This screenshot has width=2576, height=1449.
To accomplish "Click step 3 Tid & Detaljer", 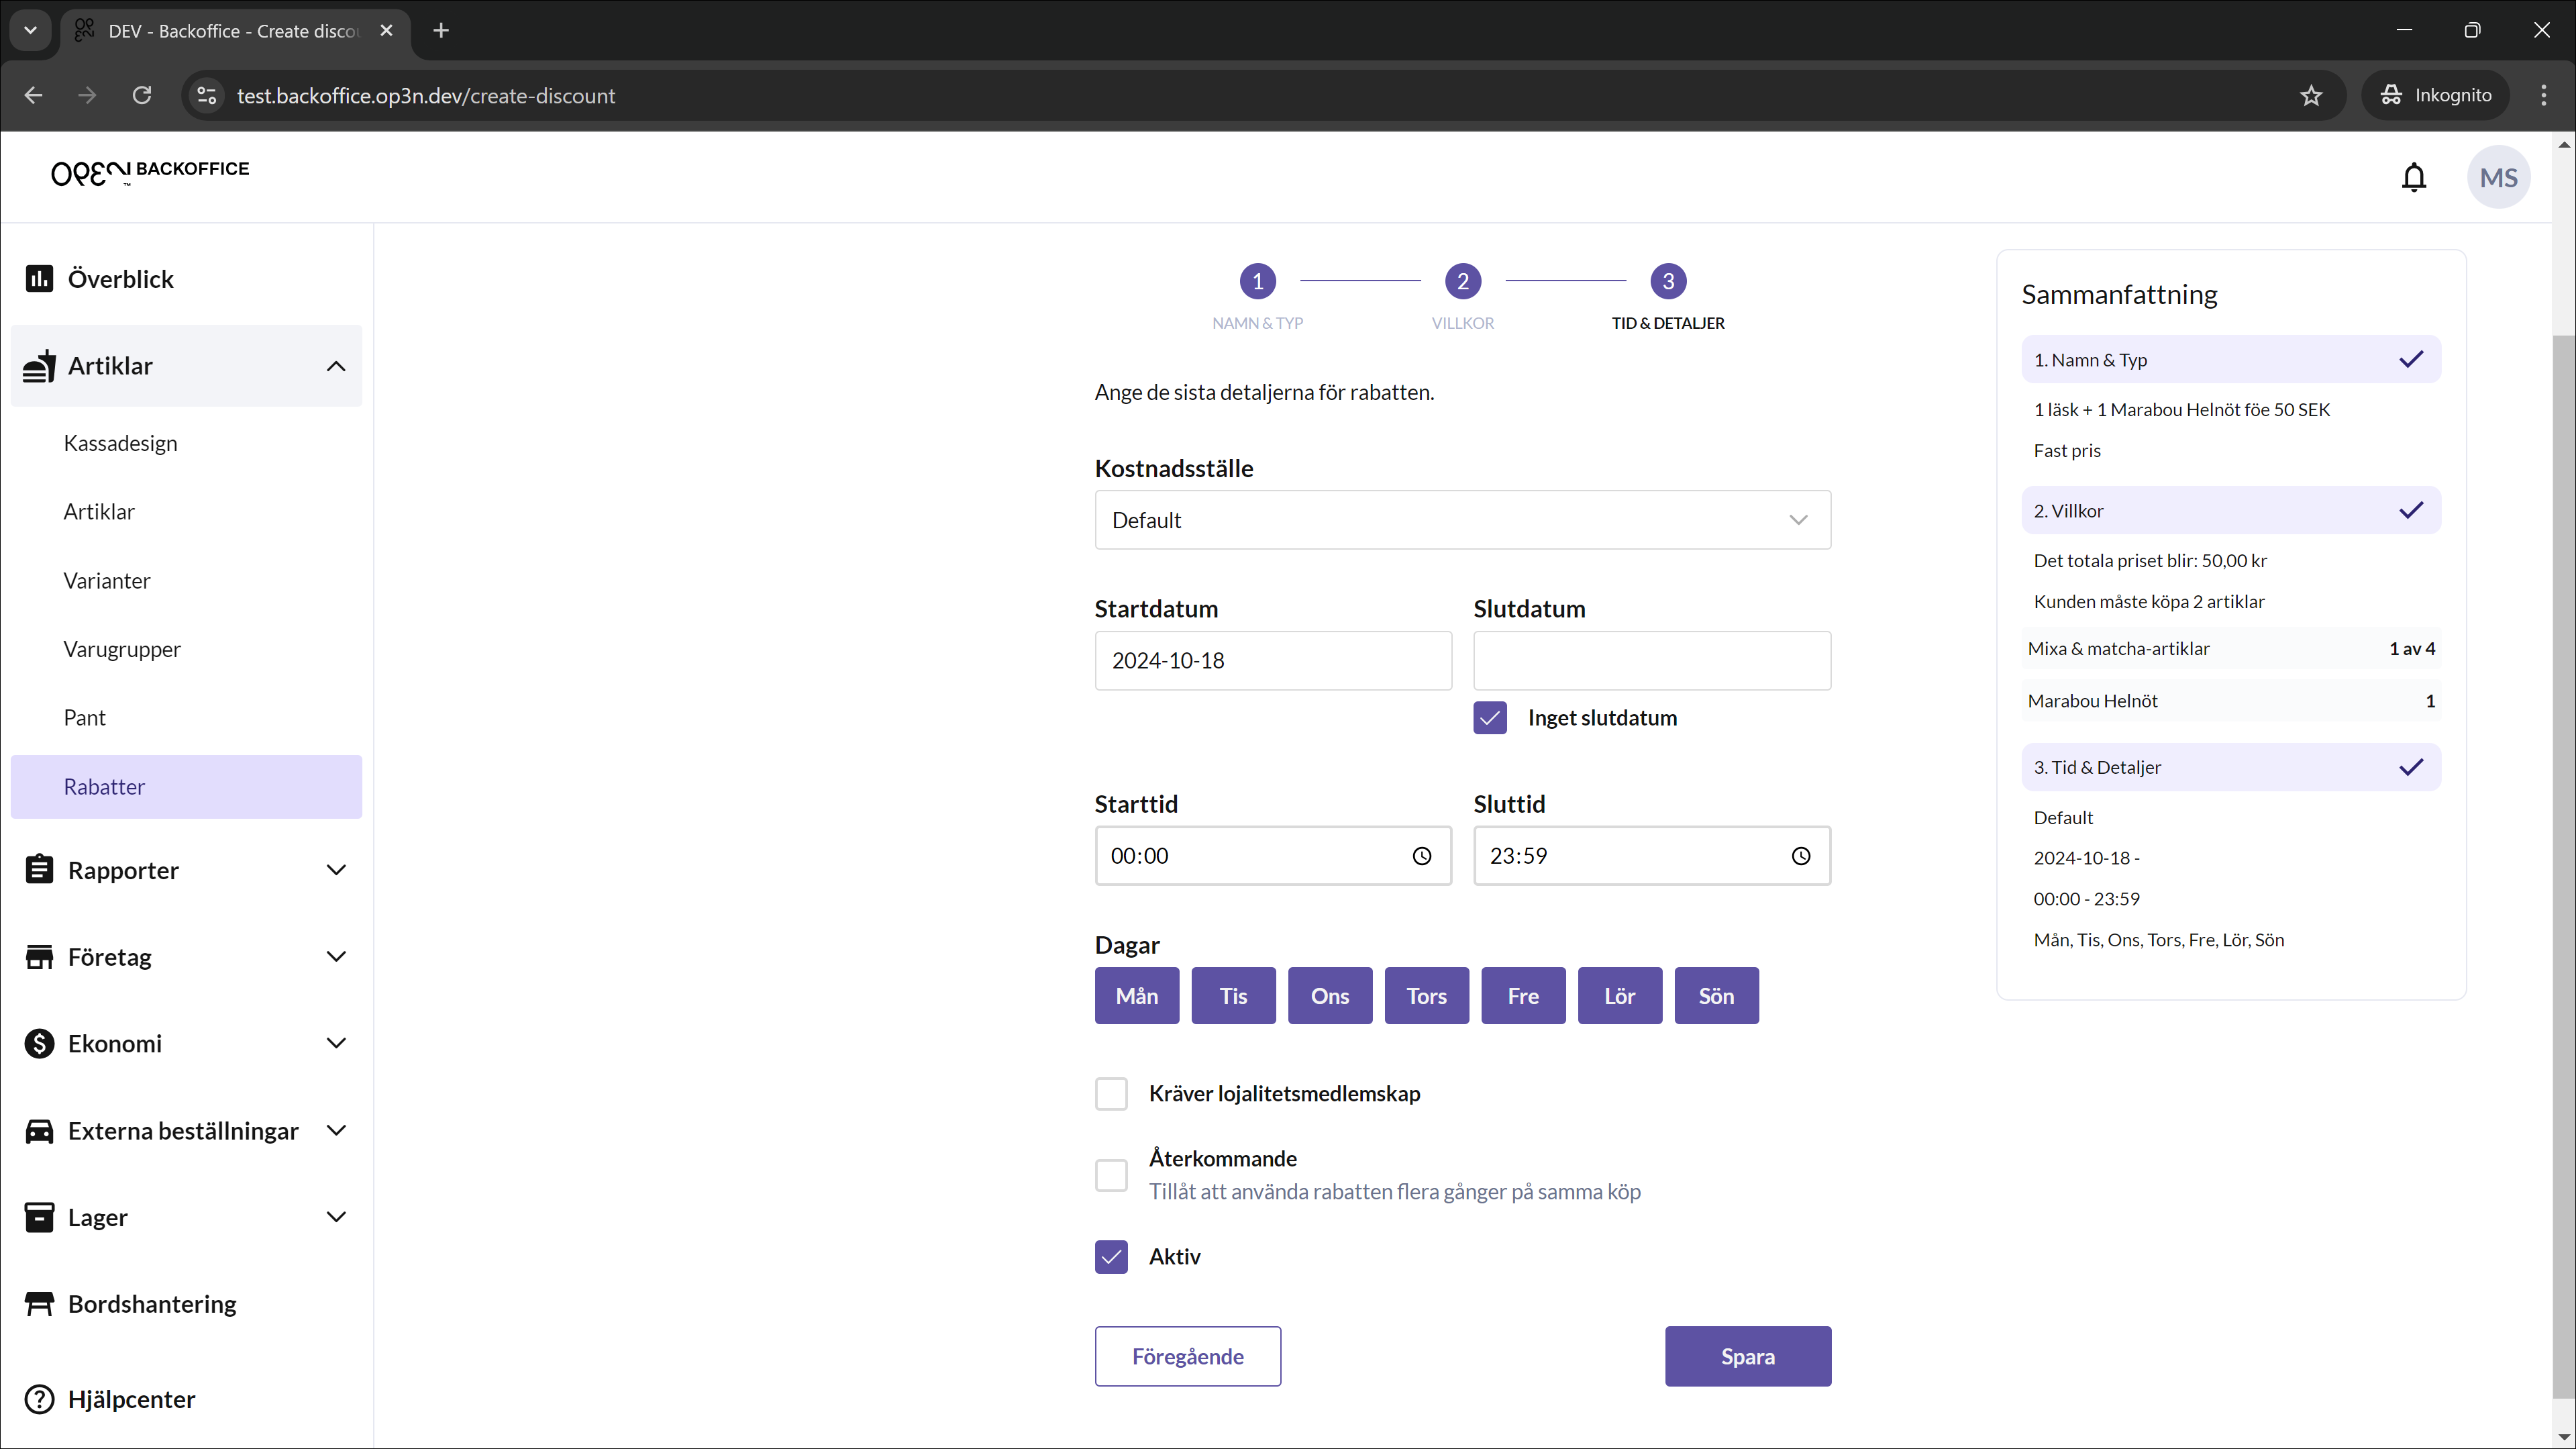I will (x=1667, y=281).
